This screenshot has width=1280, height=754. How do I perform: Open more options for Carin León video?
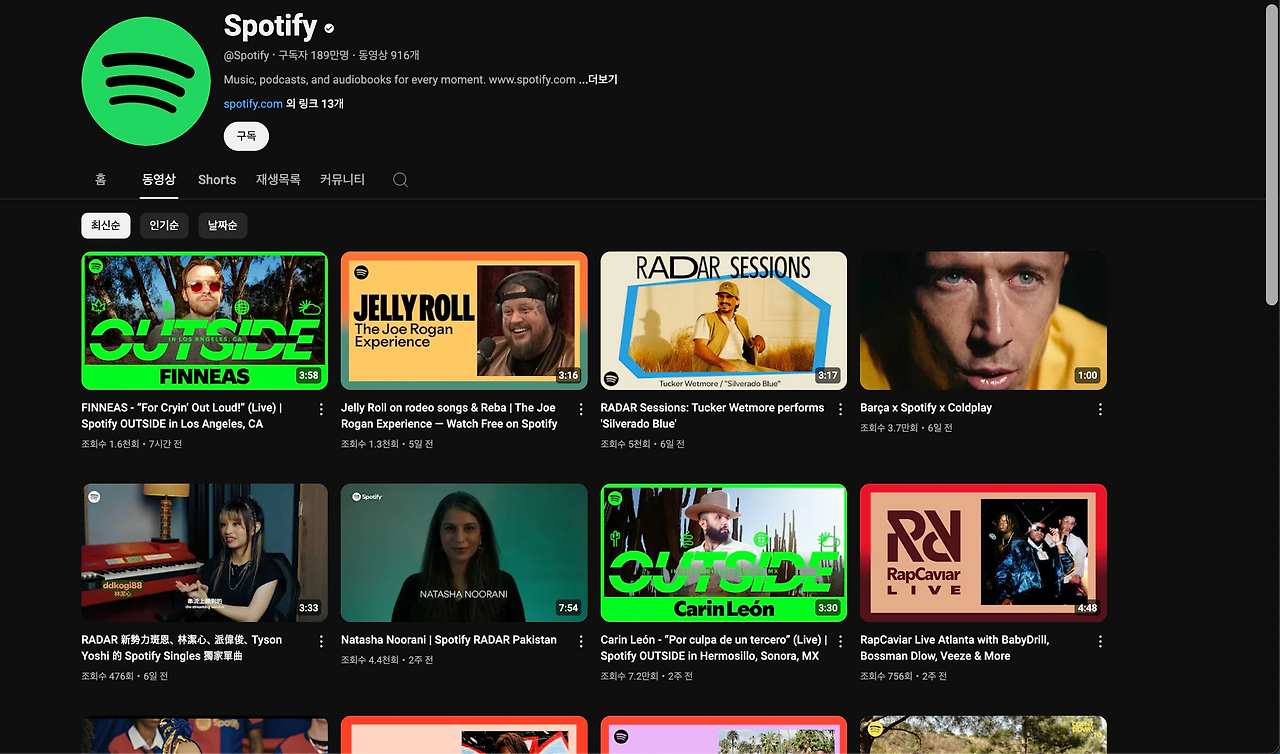pyautogui.click(x=840, y=641)
